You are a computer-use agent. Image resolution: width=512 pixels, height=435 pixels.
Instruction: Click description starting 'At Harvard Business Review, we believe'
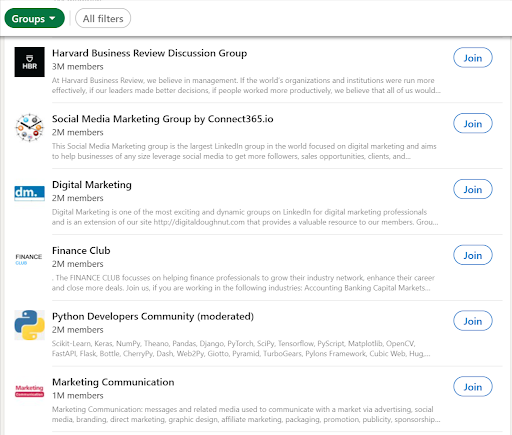246,85
